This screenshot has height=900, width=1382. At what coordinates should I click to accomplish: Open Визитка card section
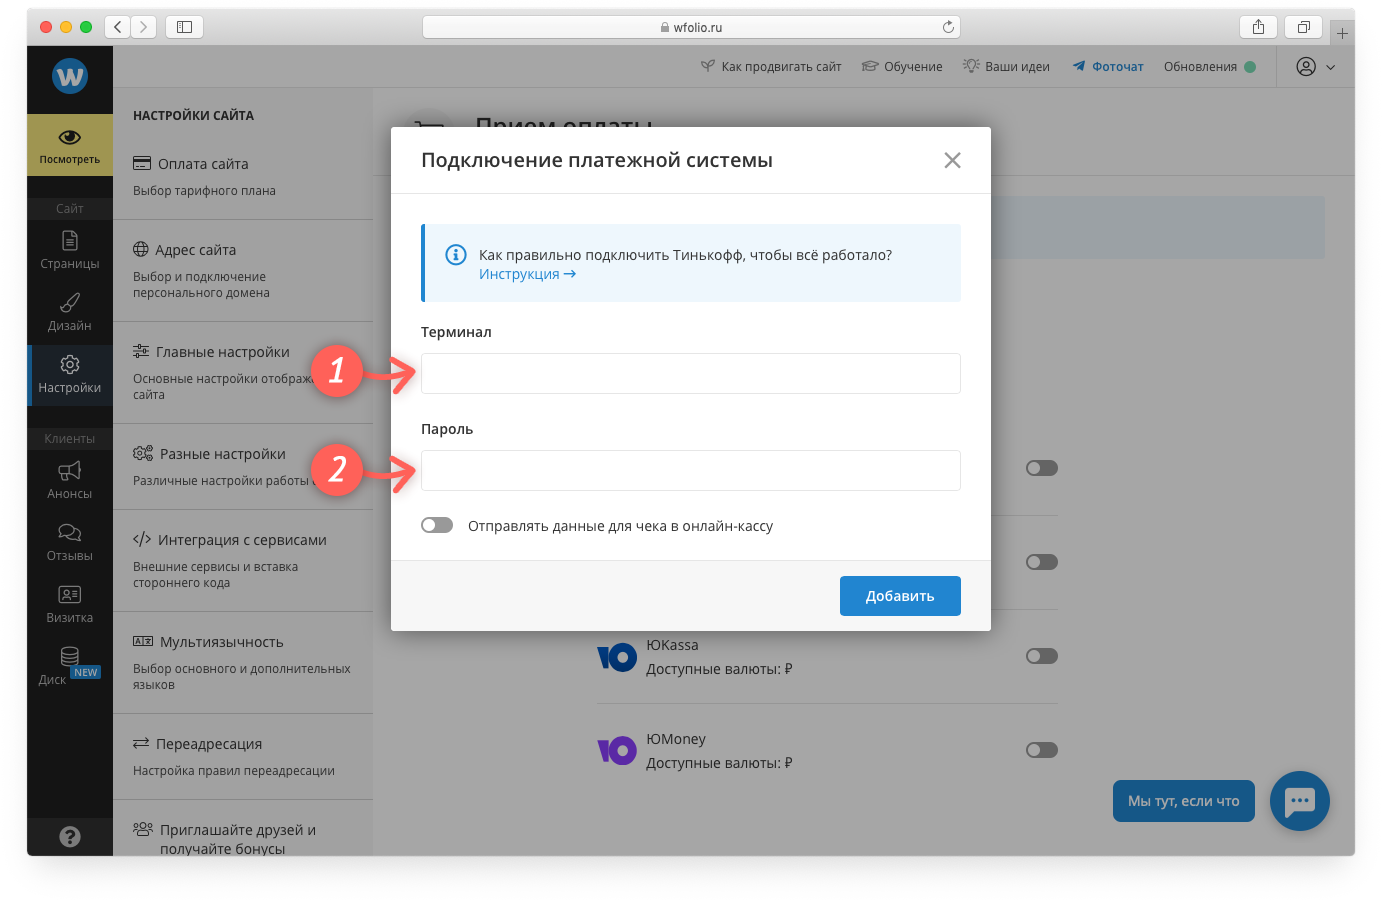pos(70,604)
